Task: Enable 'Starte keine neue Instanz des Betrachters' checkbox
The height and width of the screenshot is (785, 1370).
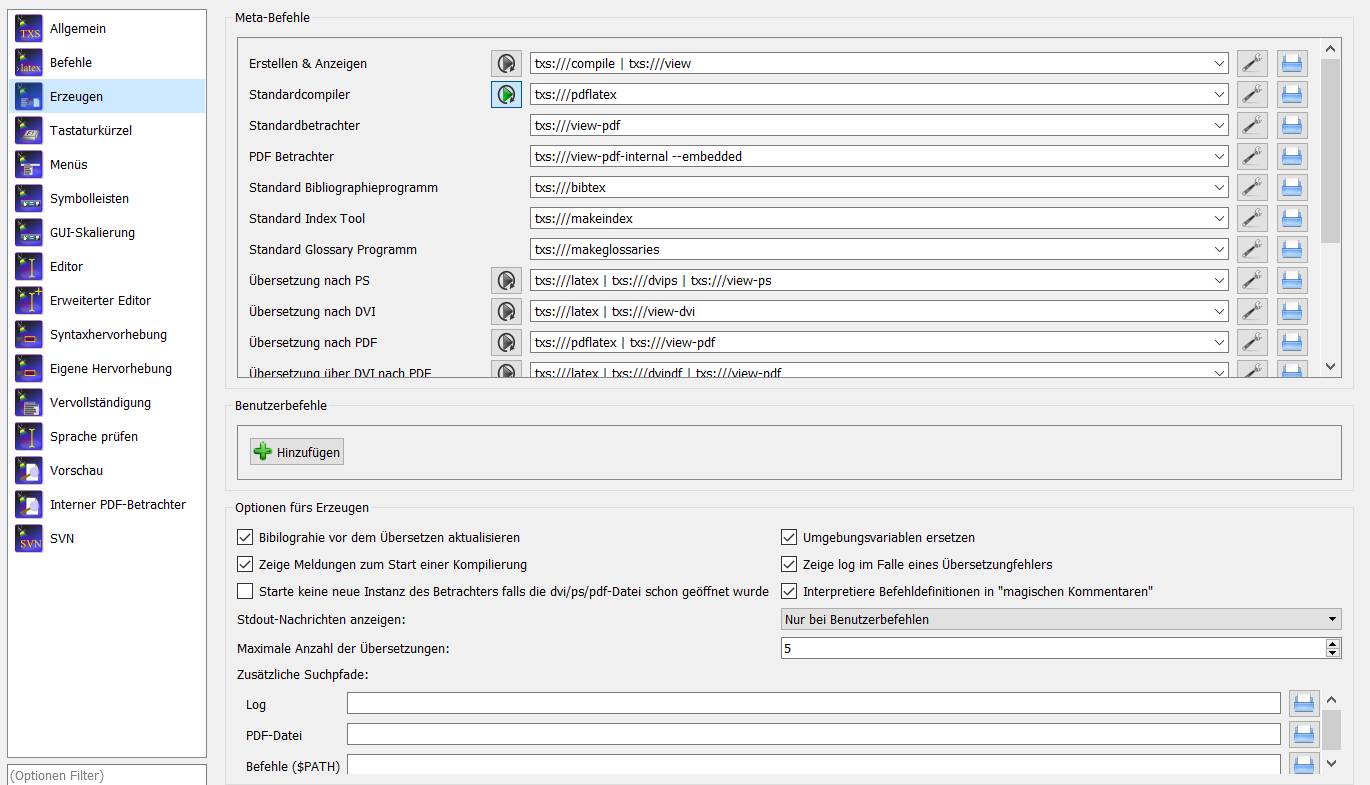Action: coord(245,591)
